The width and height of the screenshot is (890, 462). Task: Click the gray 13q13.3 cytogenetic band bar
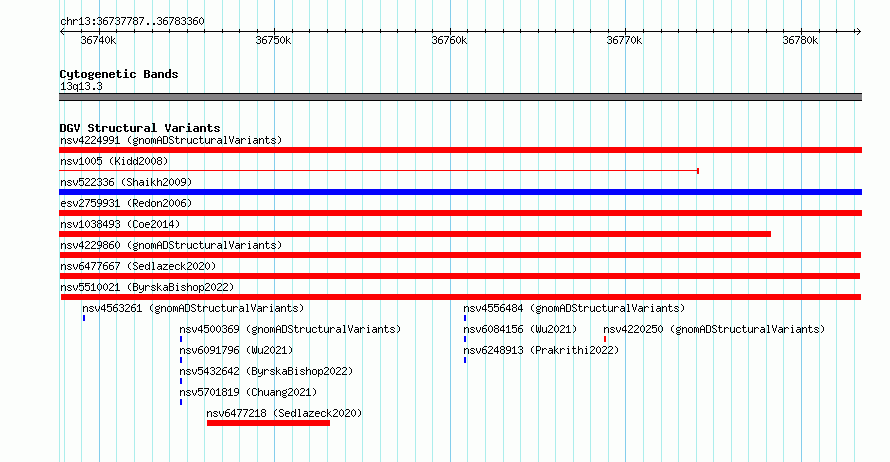460,97
